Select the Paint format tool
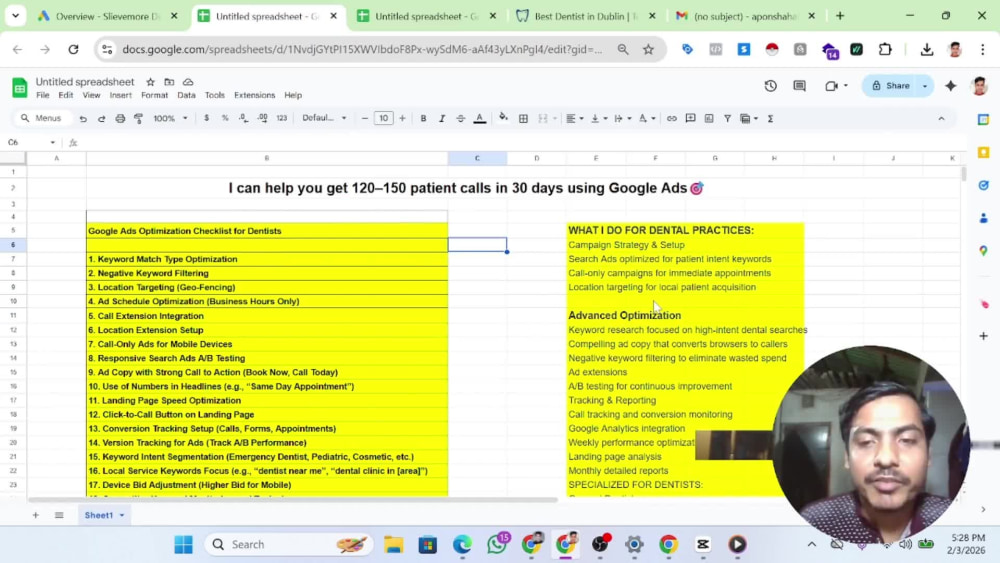 coord(138,119)
